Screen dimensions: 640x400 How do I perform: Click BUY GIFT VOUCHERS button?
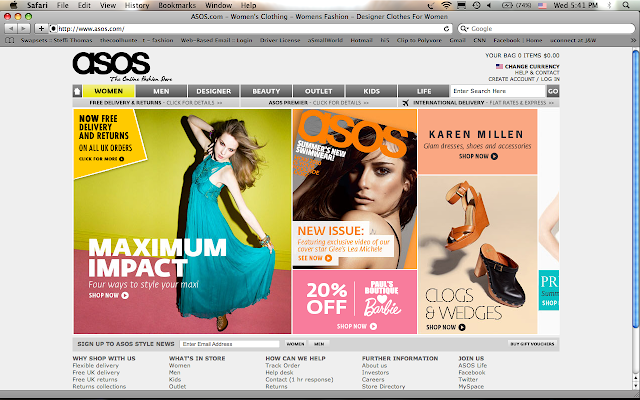[532, 344]
